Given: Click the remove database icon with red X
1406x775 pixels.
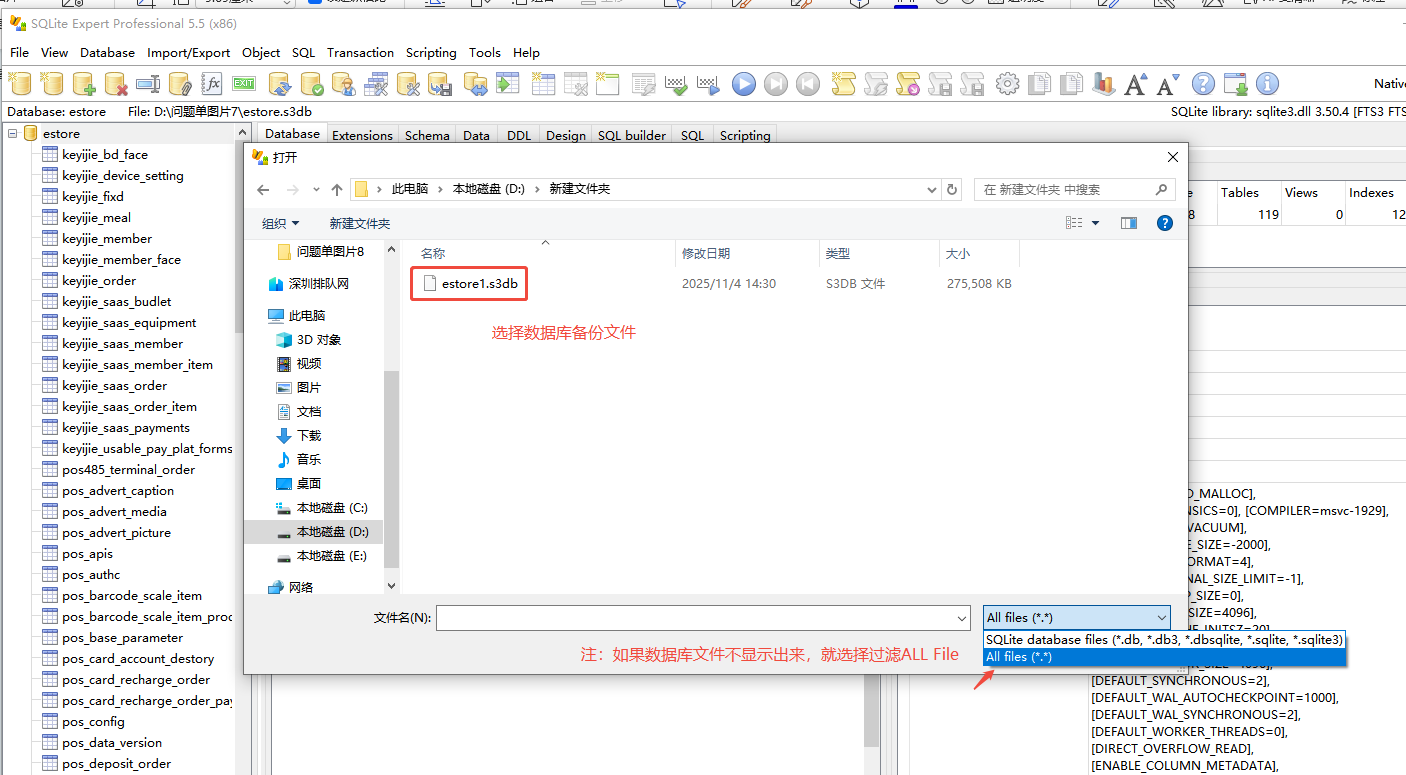Looking at the screenshot, I should coord(116,84).
